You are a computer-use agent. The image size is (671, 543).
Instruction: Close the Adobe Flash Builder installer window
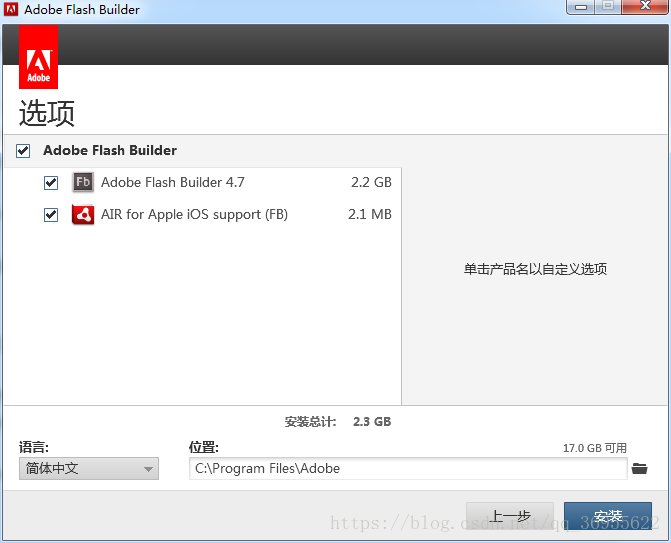[645, 7]
